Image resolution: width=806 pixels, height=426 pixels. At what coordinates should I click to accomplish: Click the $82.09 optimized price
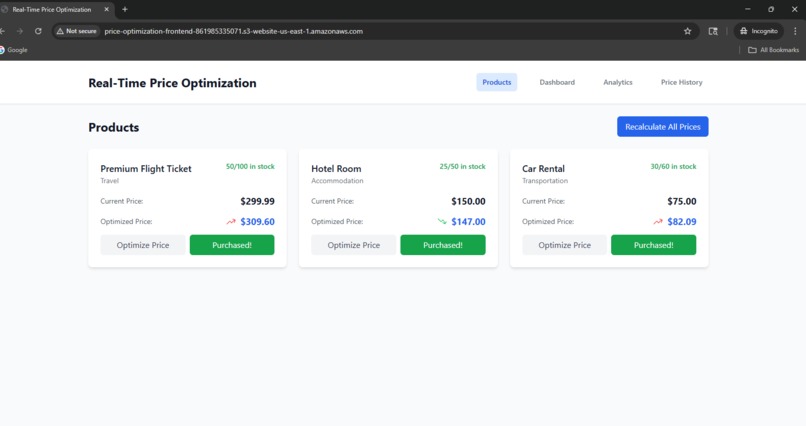click(x=682, y=222)
